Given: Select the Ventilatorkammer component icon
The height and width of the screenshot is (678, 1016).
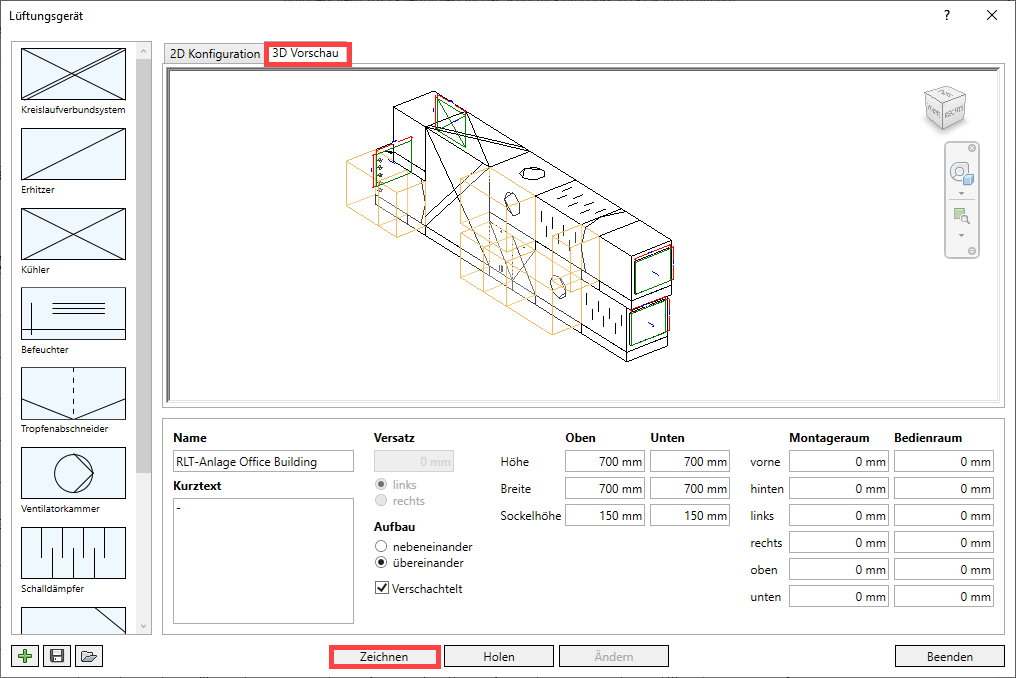Looking at the screenshot, I should tap(73, 473).
